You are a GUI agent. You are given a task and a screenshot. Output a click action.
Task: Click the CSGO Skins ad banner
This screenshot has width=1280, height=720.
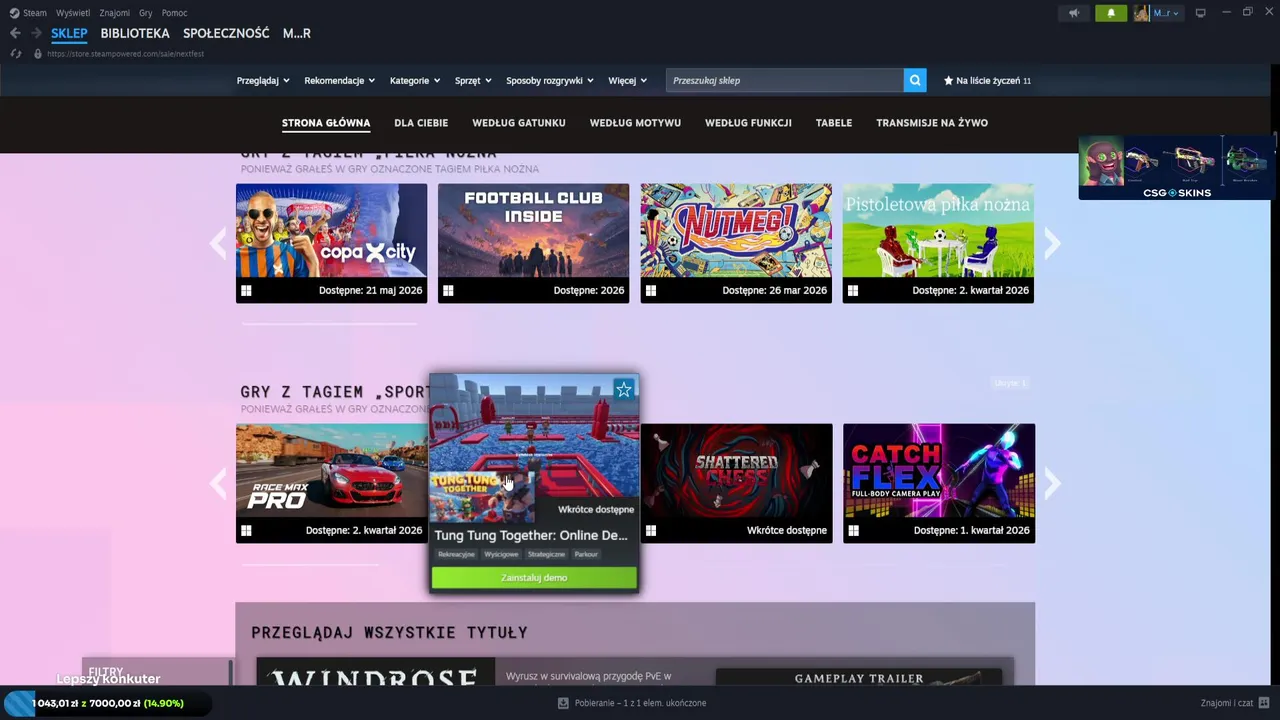1176,167
